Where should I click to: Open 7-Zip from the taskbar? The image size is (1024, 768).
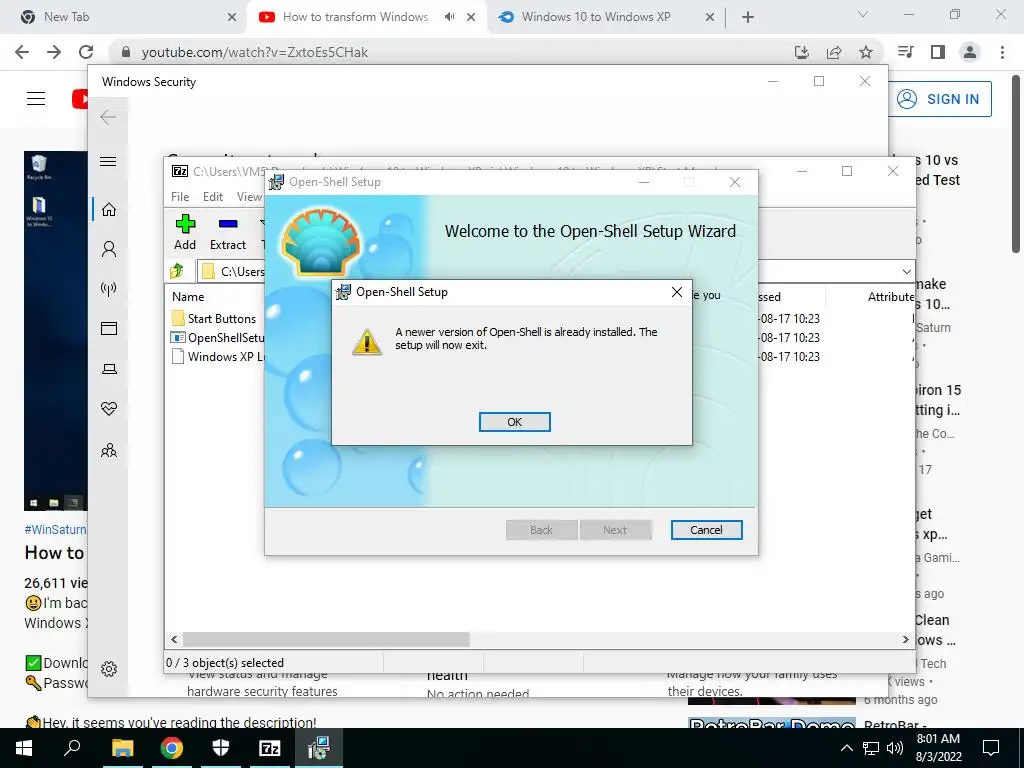270,748
